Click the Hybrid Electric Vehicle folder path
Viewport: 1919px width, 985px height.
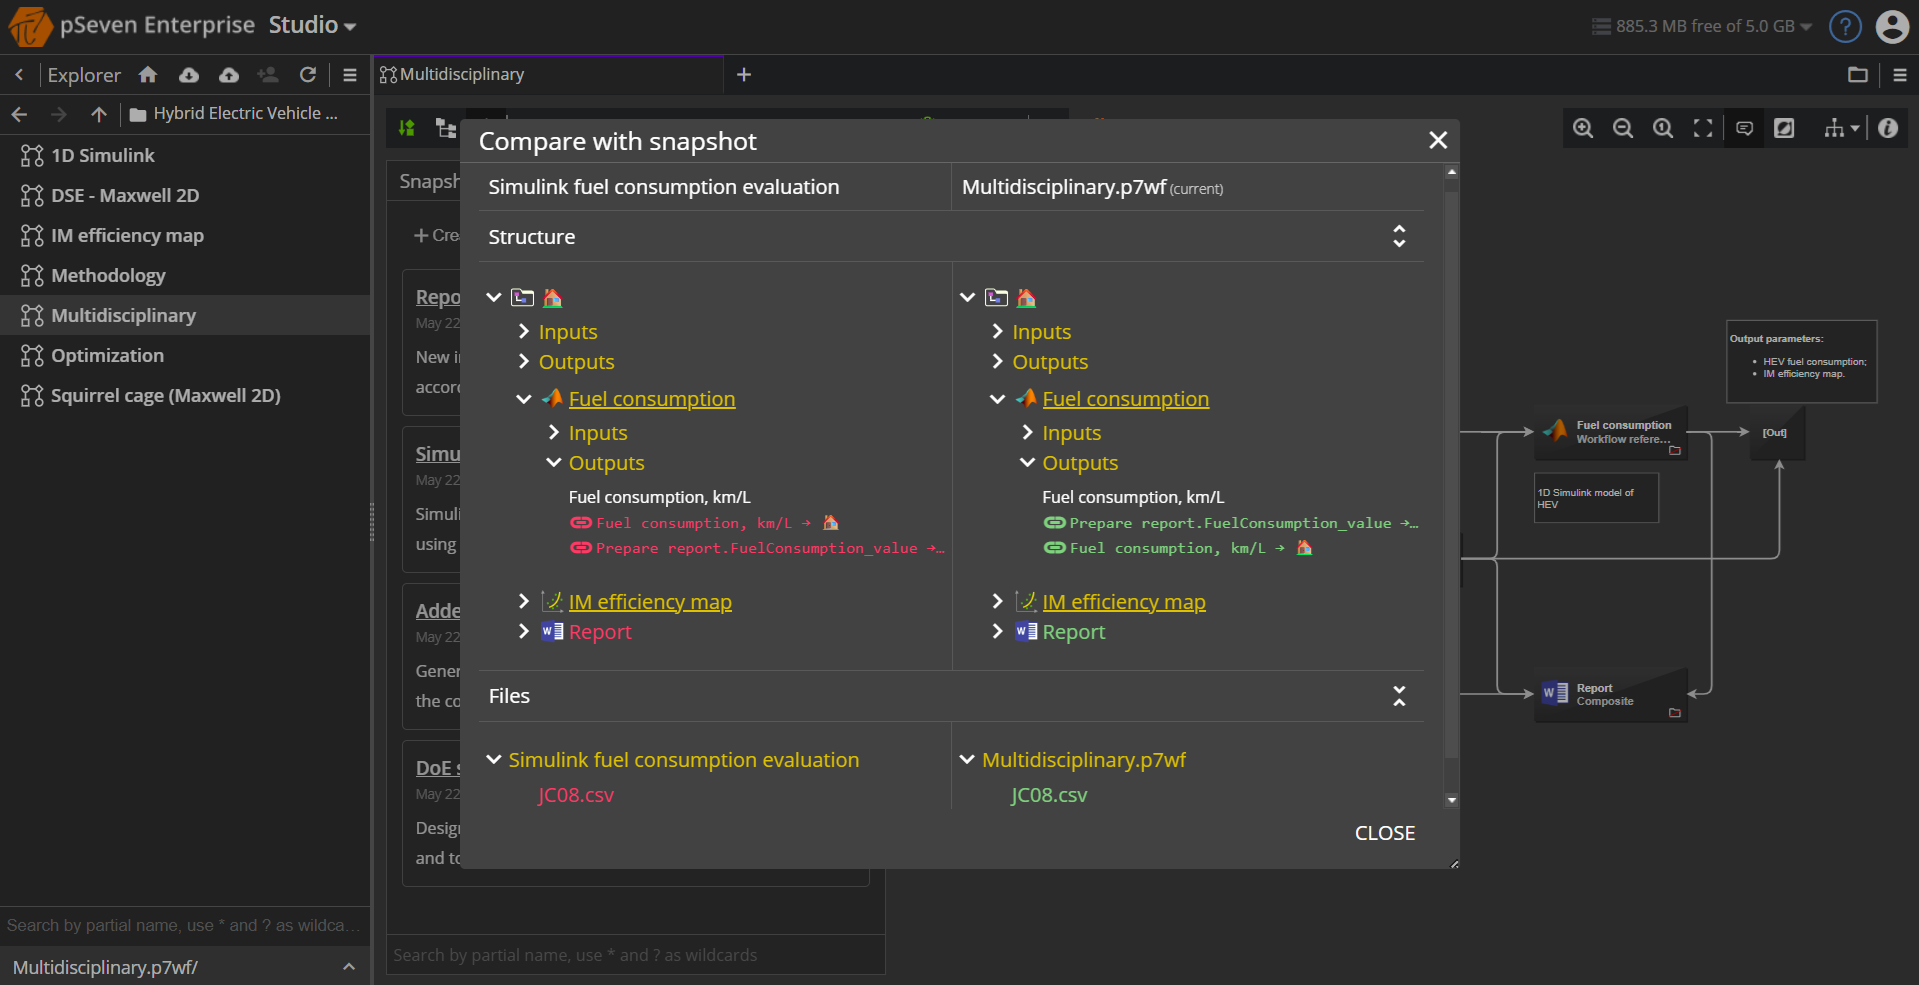(235, 114)
